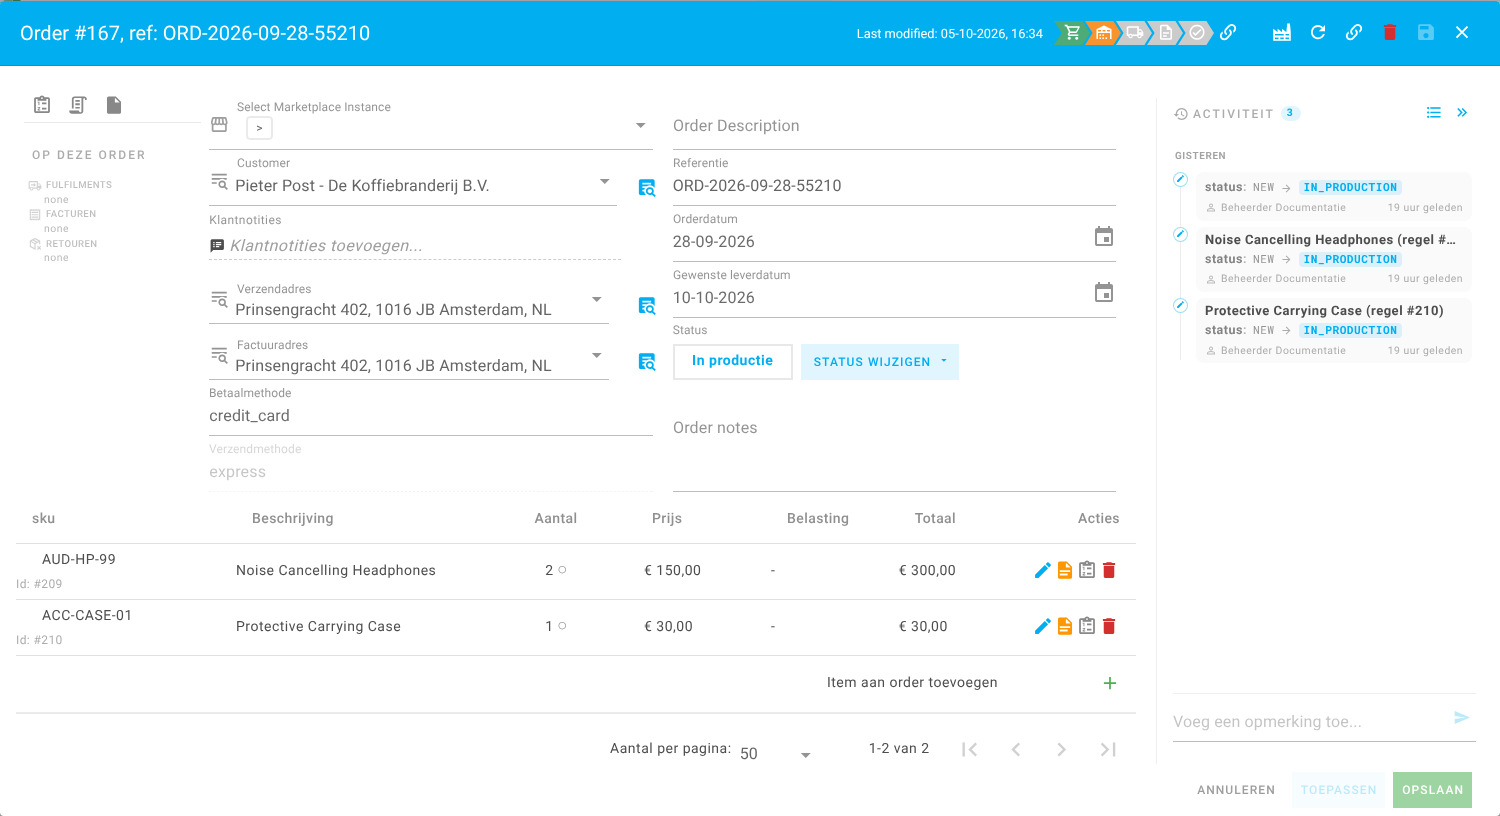Click the Opslaan button
Viewport: 1500px width, 816px height.
(x=1432, y=790)
